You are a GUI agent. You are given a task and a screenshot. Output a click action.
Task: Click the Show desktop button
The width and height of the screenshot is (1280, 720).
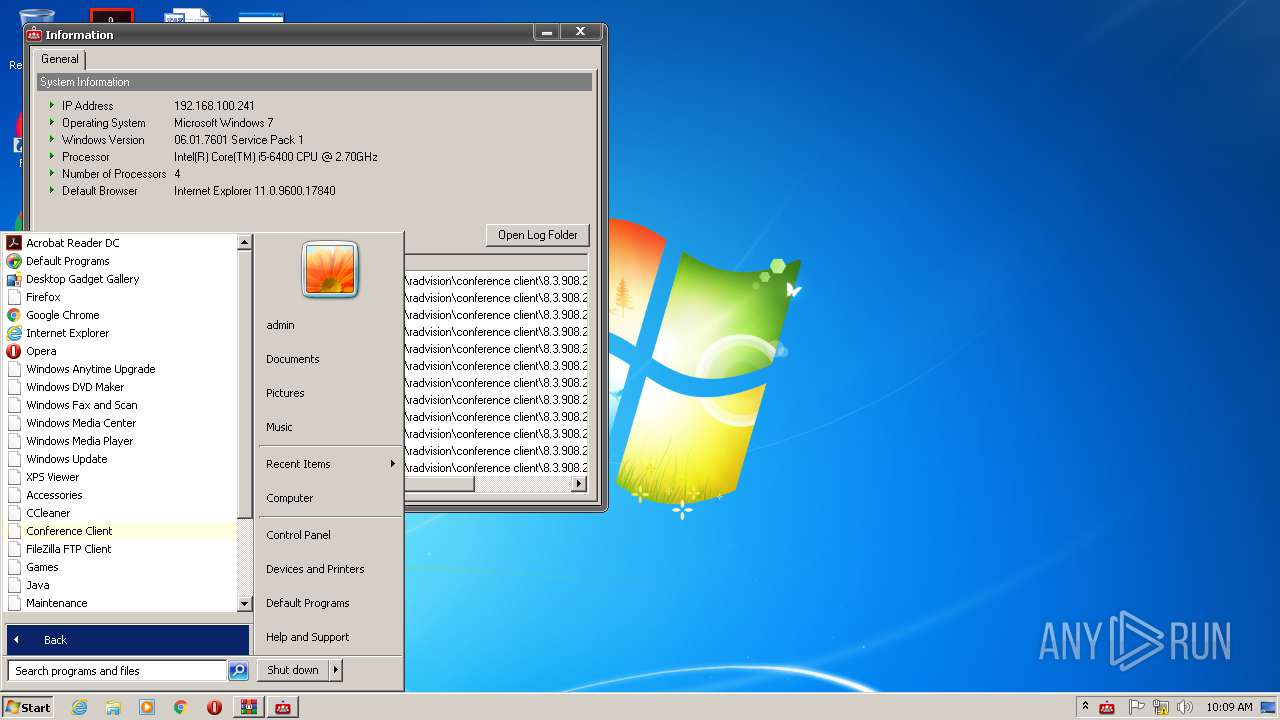(x=1268, y=707)
